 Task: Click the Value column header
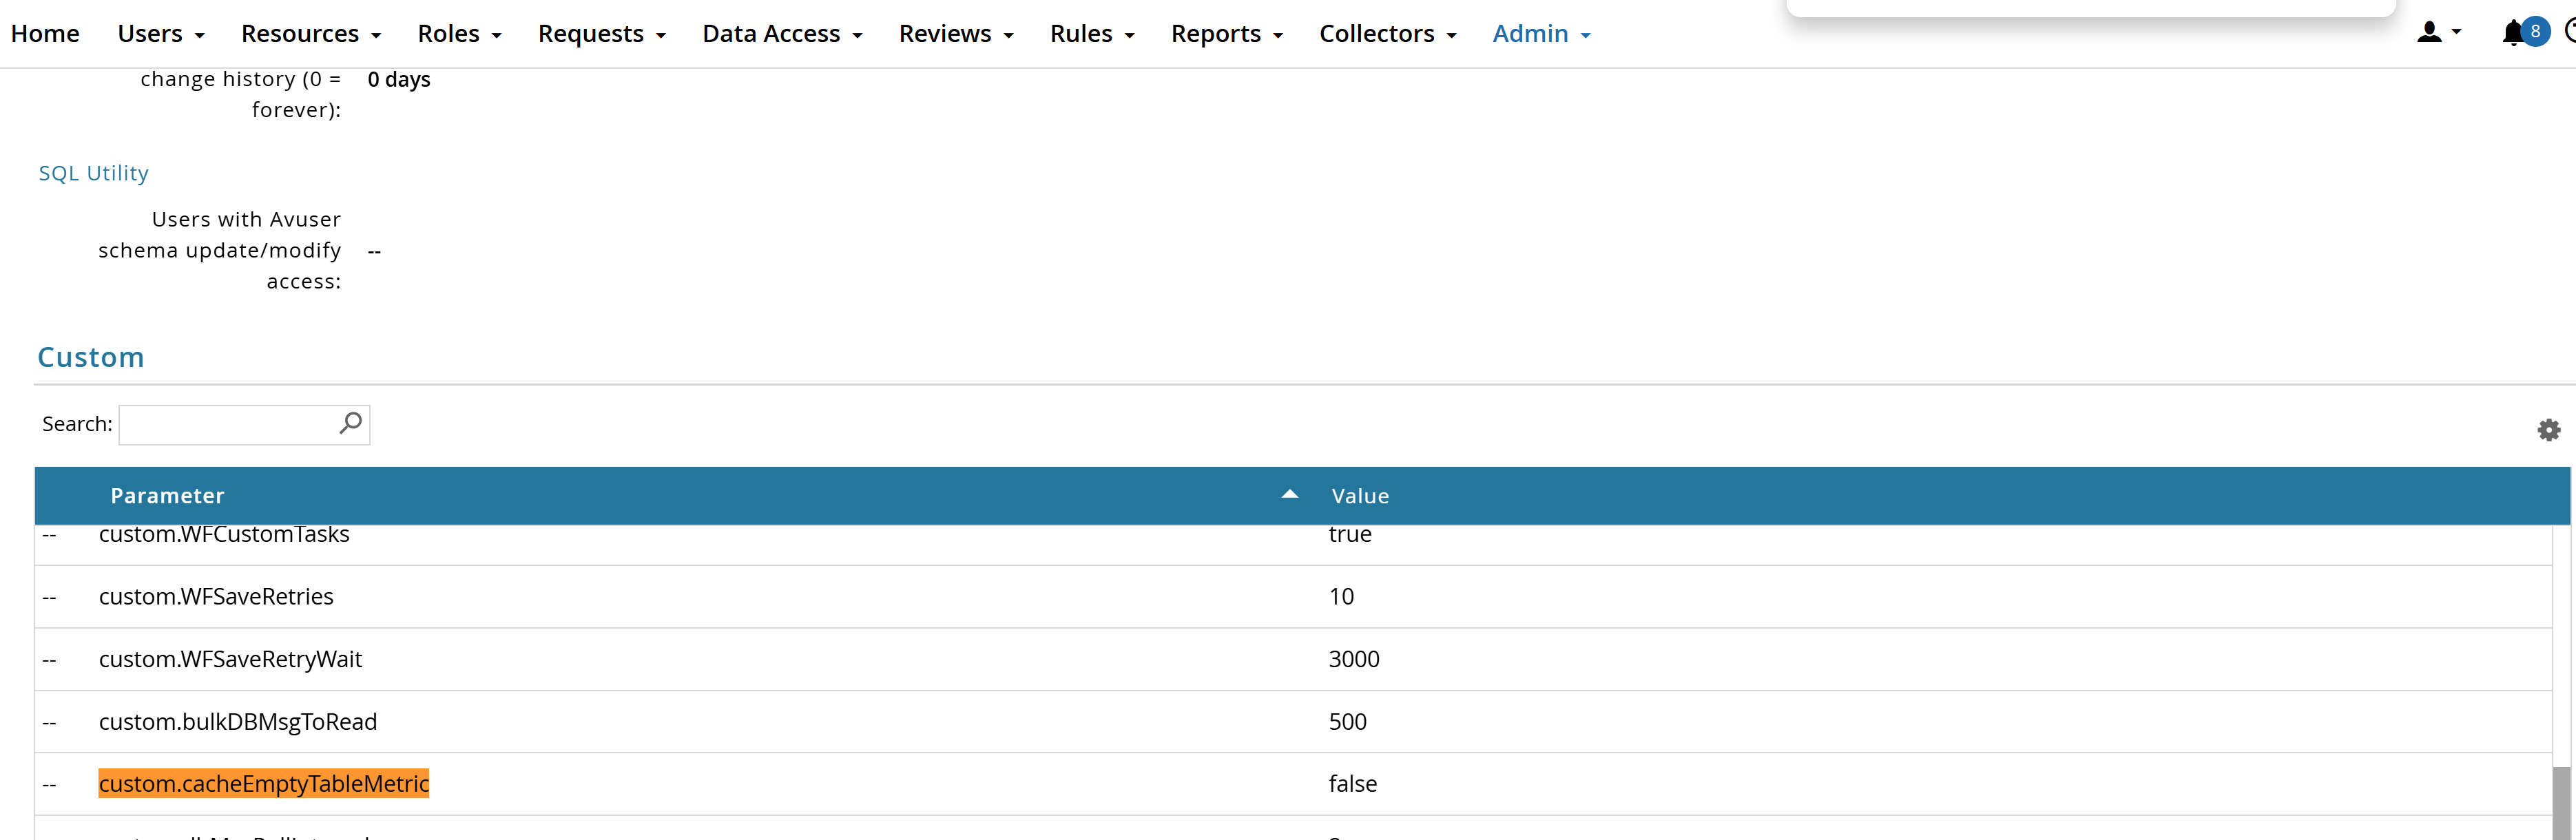pos(1360,496)
